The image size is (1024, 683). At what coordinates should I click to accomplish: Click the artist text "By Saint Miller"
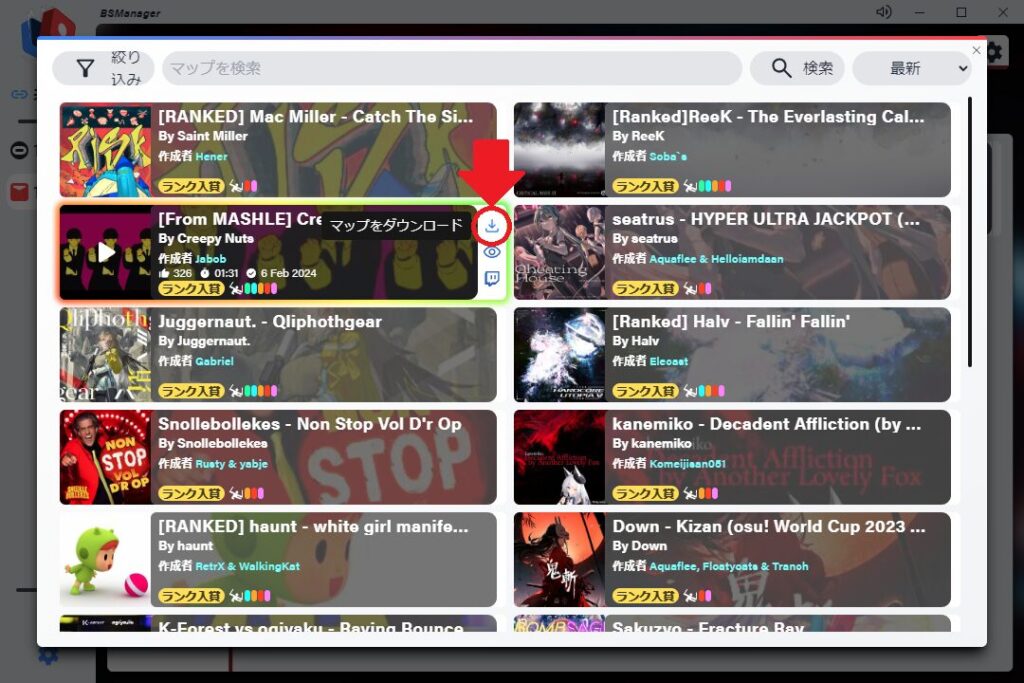click(203, 136)
